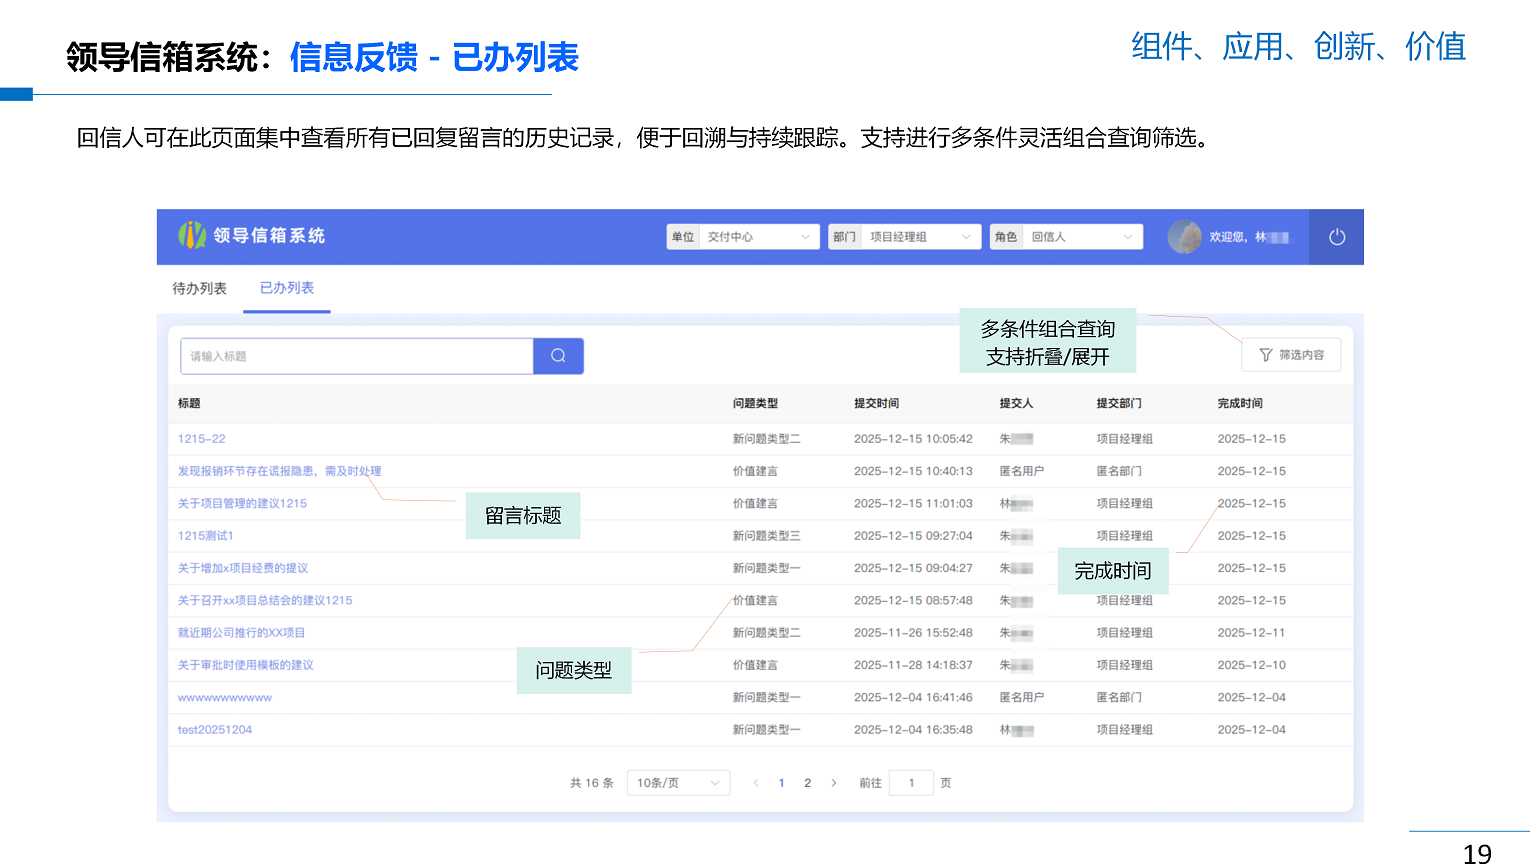Click the search magnifier icon

pyautogui.click(x=557, y=355)
